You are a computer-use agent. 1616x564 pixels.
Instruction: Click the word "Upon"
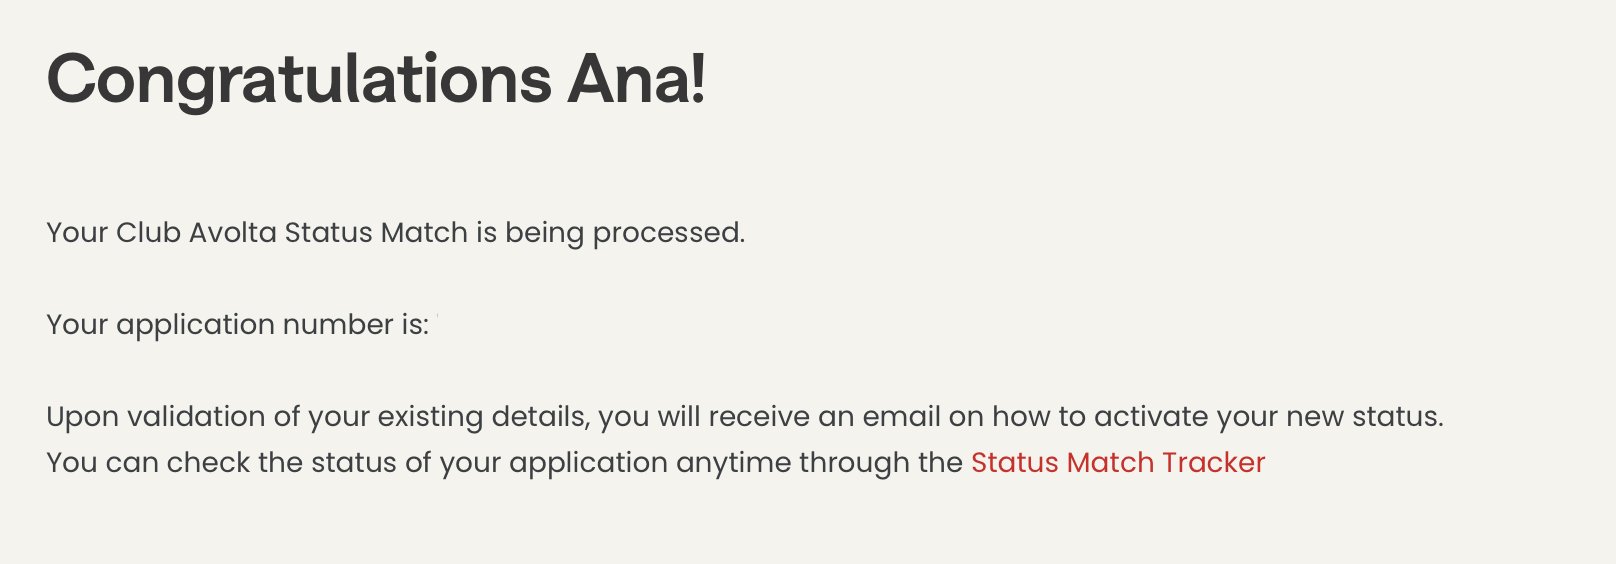point(82,417)
